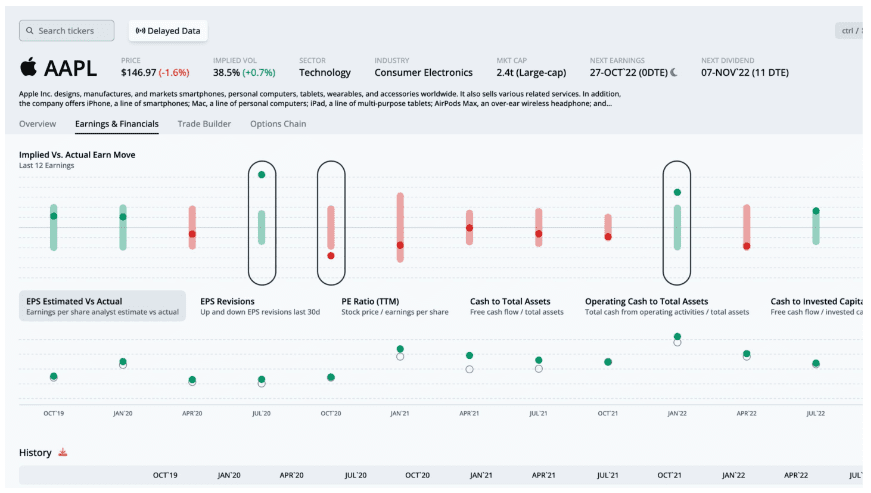
Task: Select the EPS Estimated Vs Actual metric
Action: point(103,306)
